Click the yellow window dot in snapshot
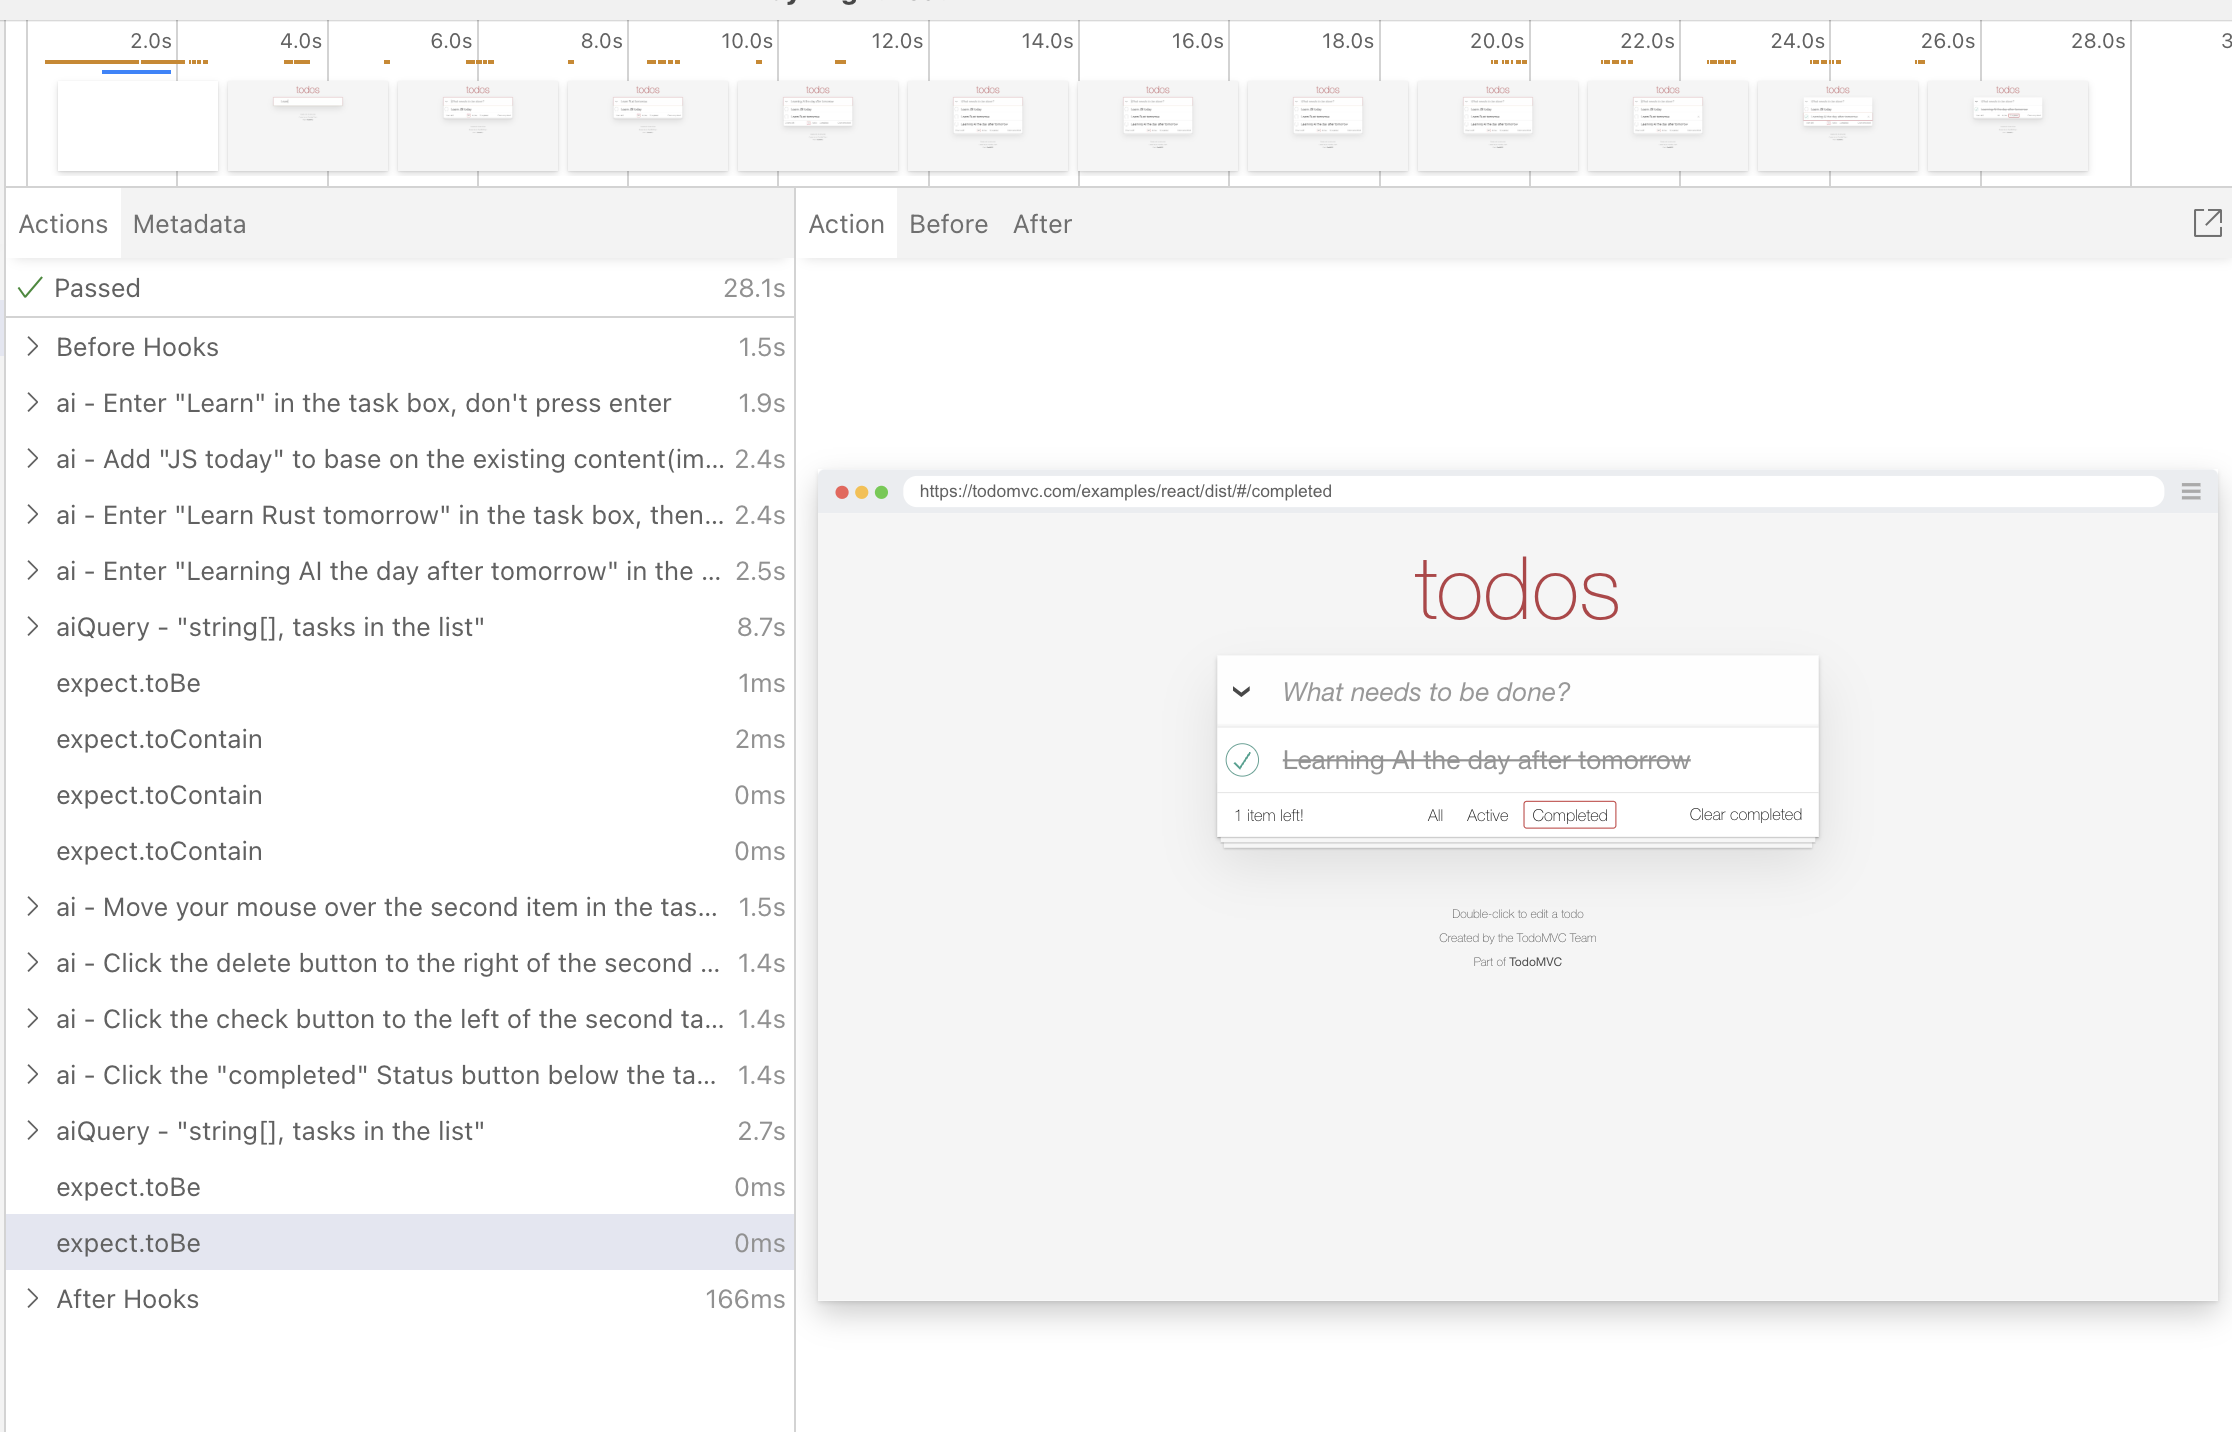2232x1432 pixels. [862, 492]
